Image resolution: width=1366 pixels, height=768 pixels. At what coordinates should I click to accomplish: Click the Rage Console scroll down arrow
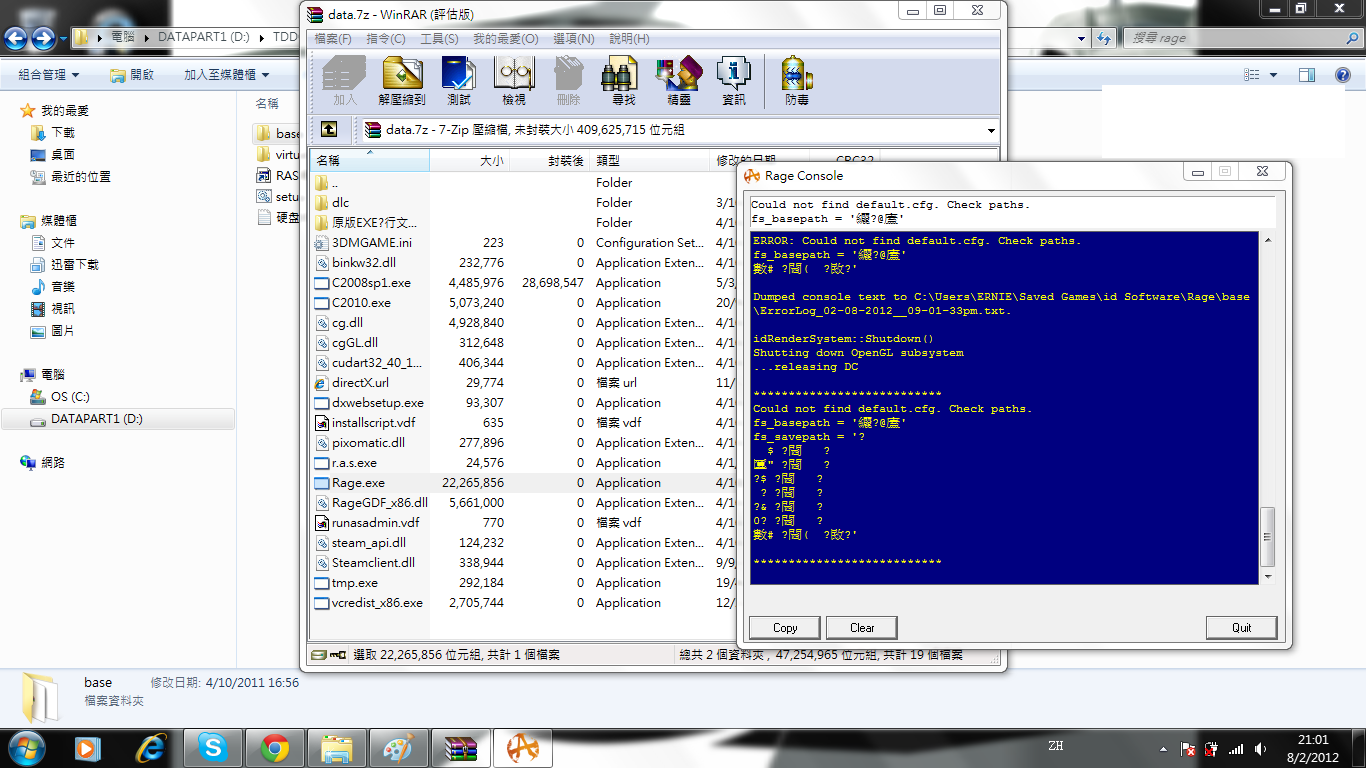tap(1268, 576)
